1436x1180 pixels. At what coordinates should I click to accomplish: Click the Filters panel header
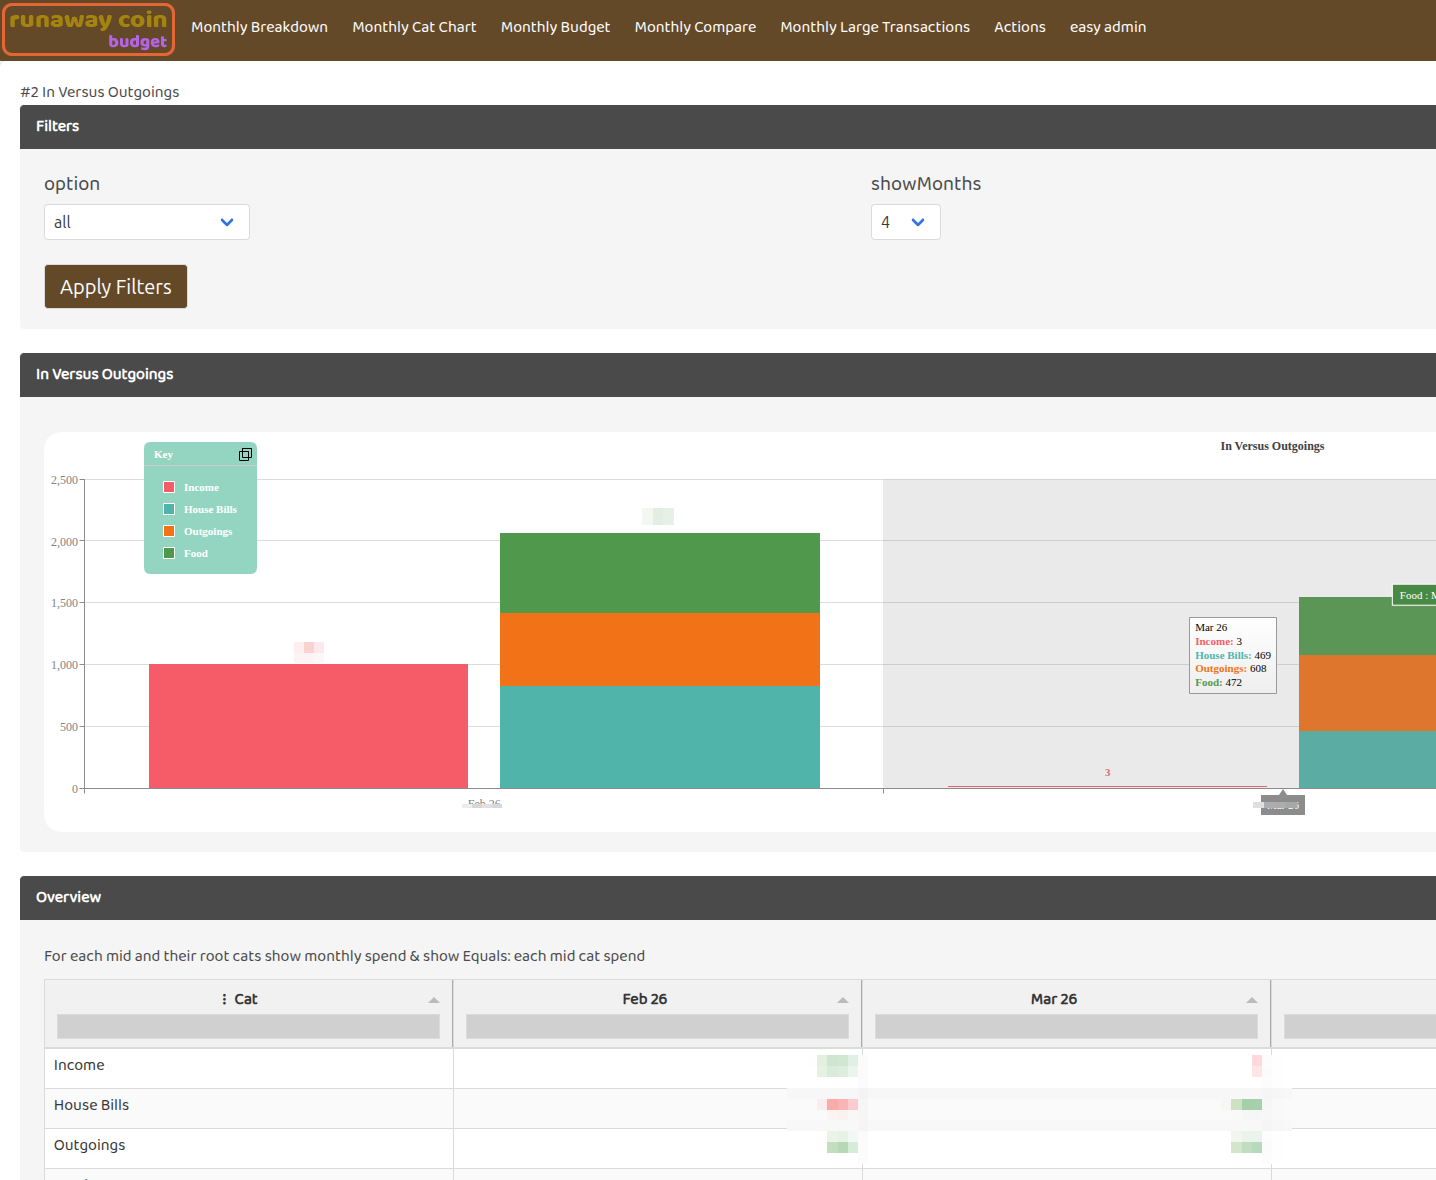click(x=728, y=127)
